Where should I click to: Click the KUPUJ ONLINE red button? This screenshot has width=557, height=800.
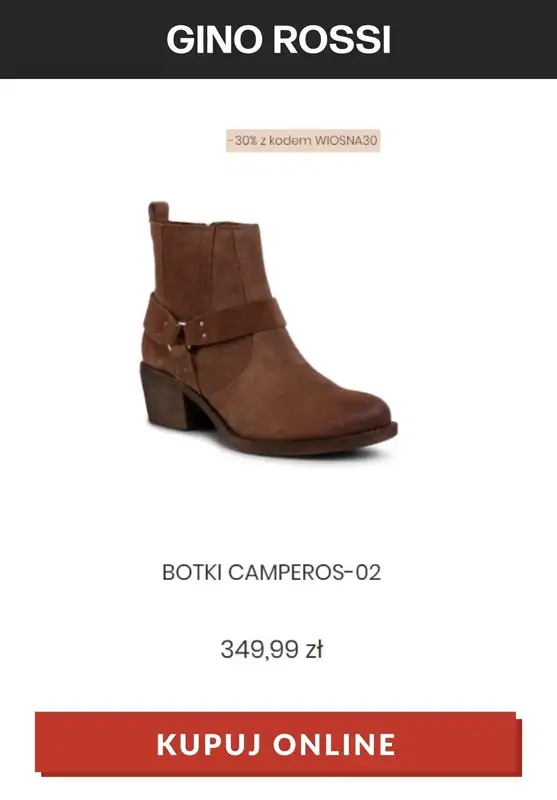[x=278, y=744]
